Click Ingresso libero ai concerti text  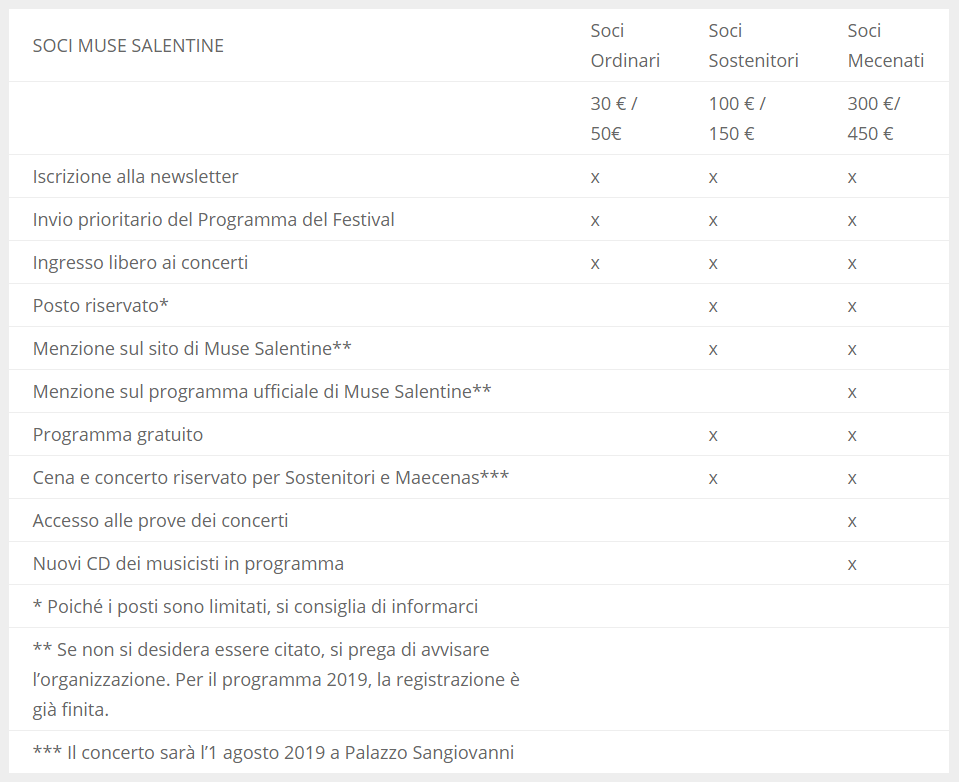pos(140,263)
